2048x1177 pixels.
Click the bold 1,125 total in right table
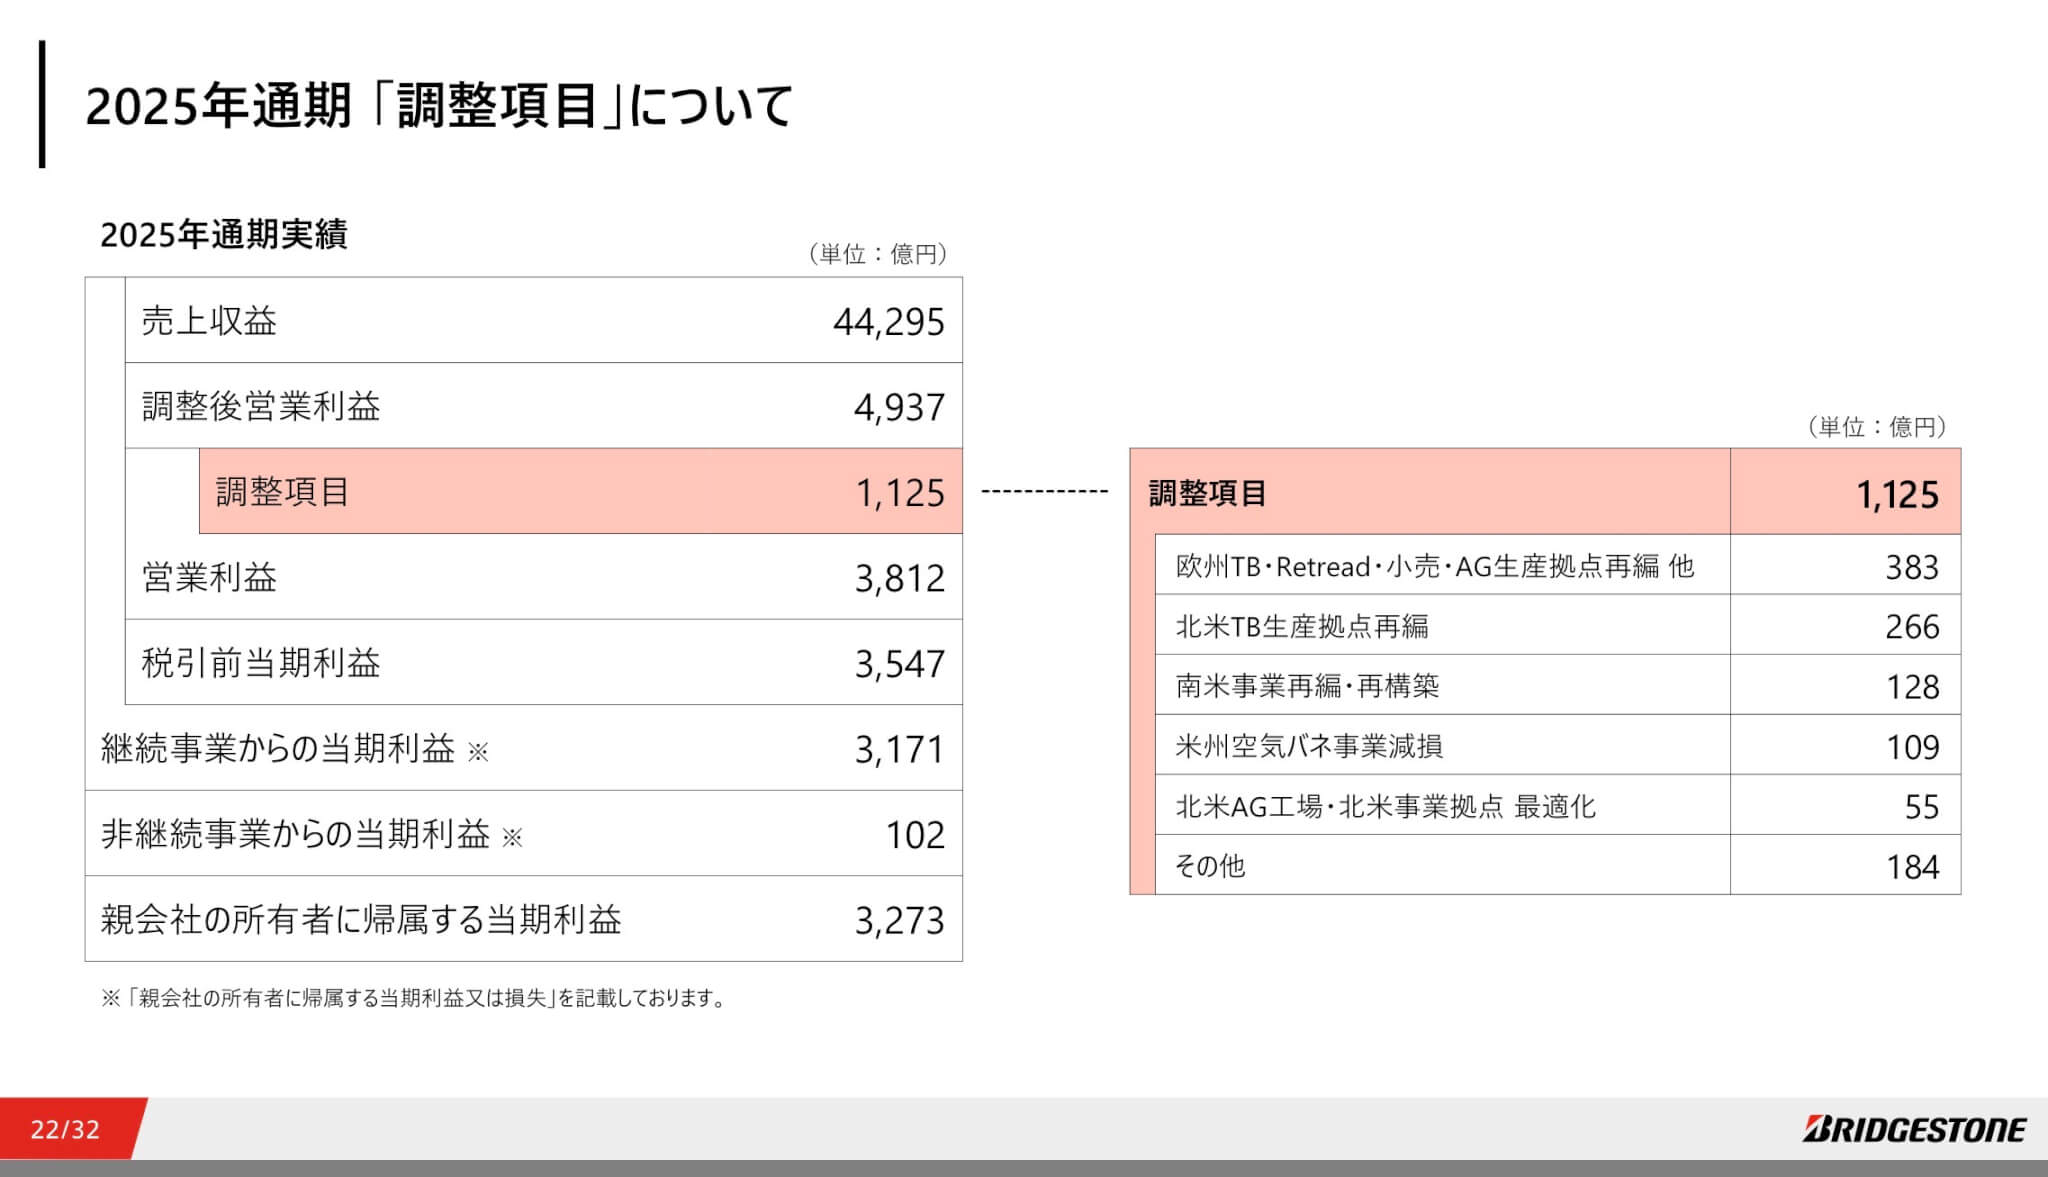pyautogui.click(x=1896, y=495)
